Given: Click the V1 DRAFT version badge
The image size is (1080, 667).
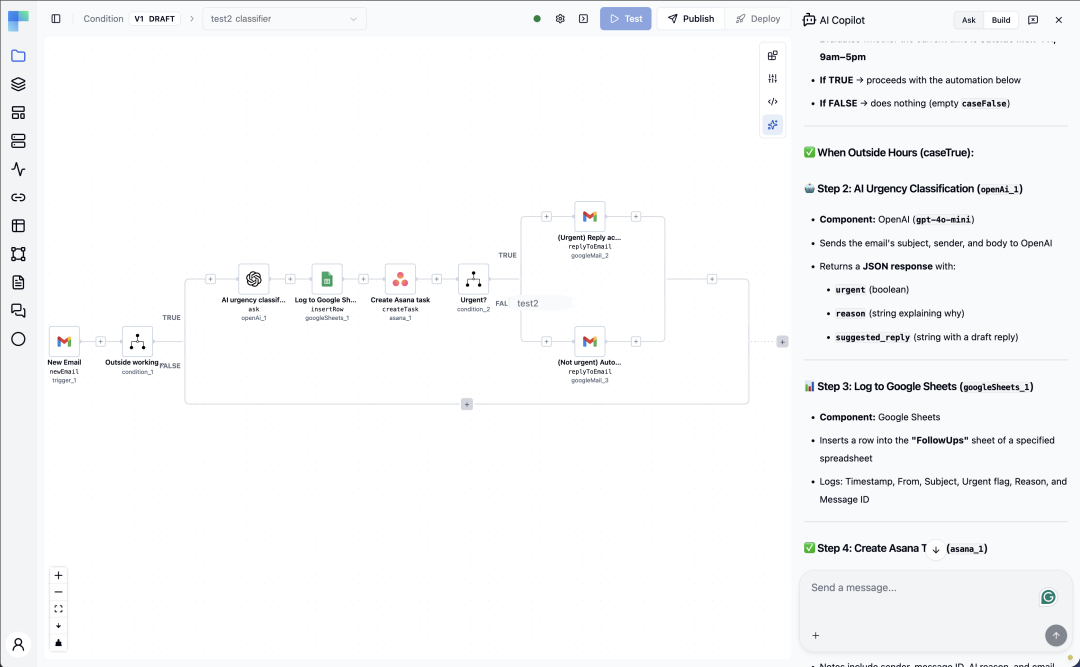Looking at the screenshot, I should coord(154,19).
